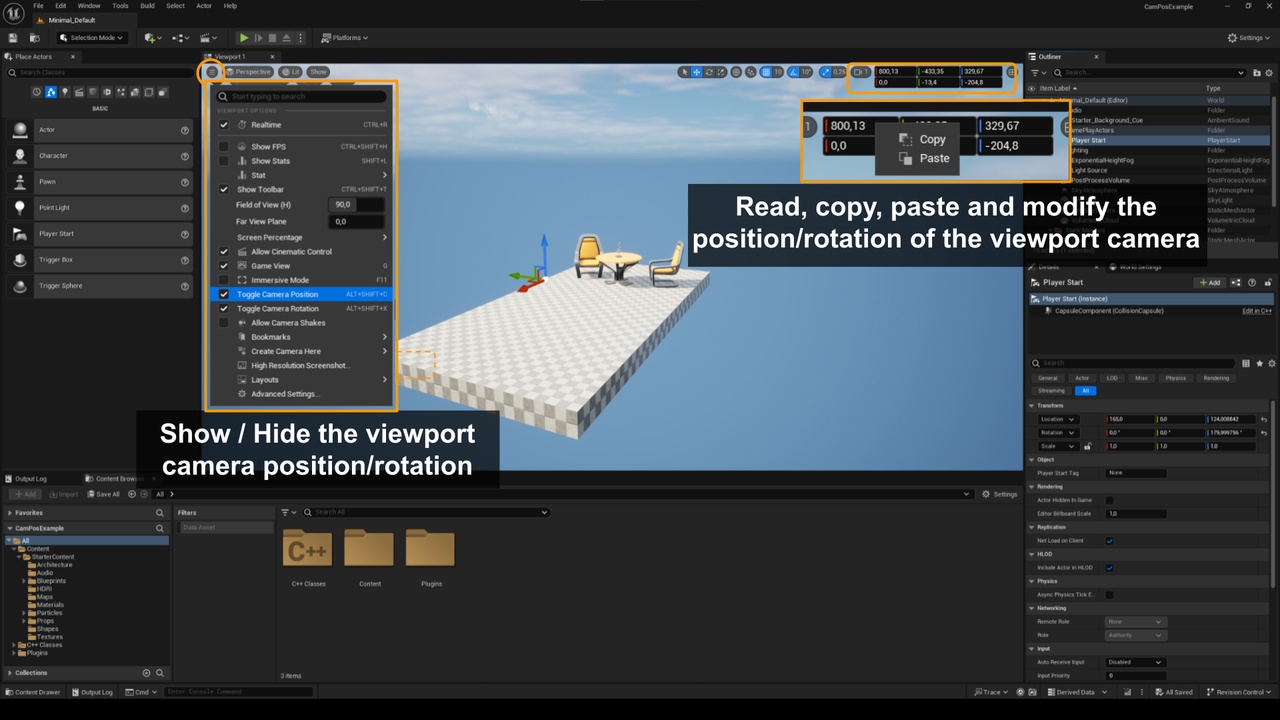Click the Search Classes field in Place Actors
1280x720 pixels.
99,73
